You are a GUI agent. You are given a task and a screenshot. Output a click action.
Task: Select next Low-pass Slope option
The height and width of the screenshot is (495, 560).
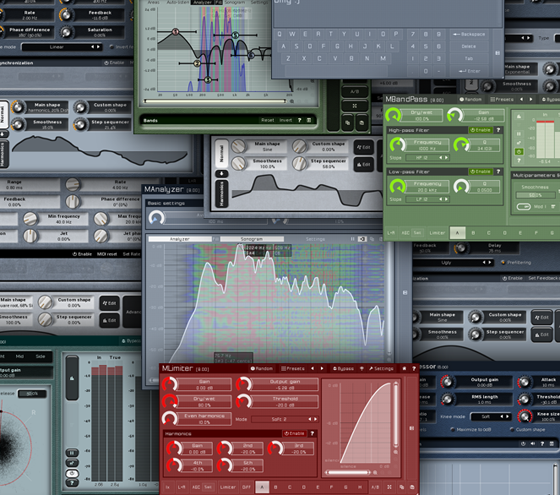(x=446, y=199)
